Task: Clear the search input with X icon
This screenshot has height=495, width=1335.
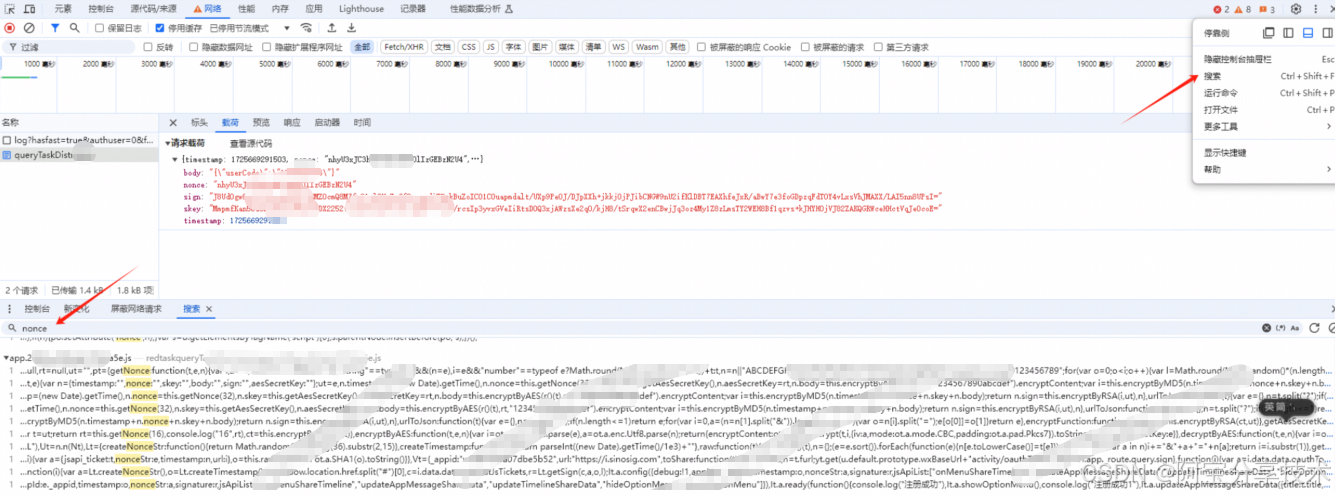Action: tap(1265, 328)
